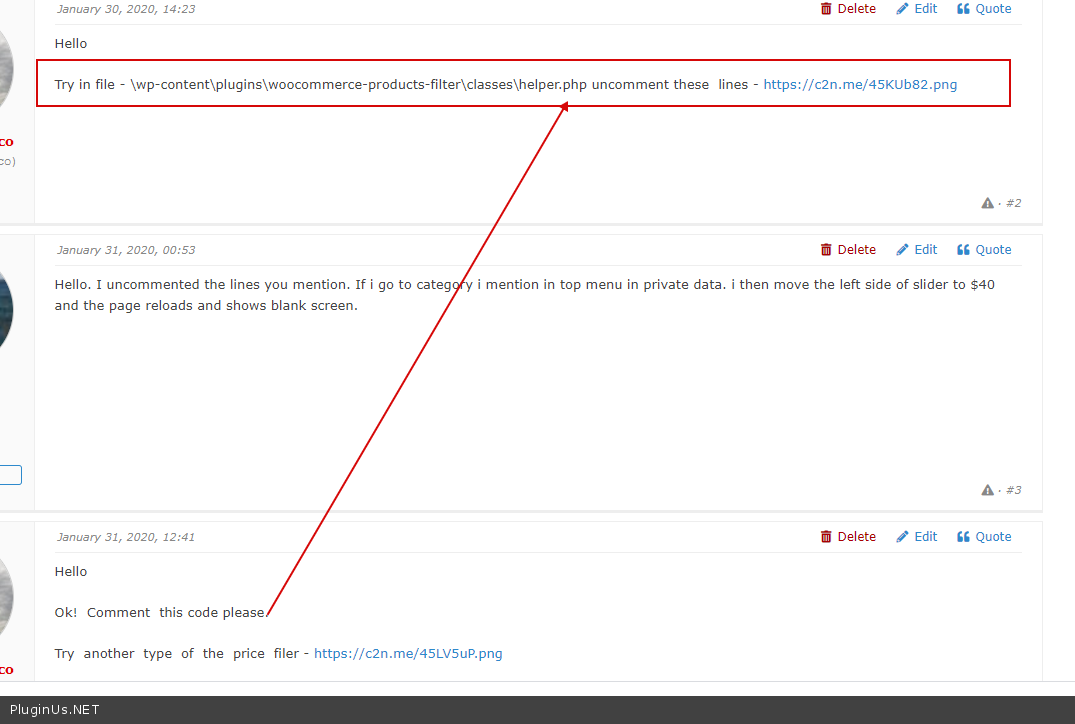
Task: Open permalink #3
Action: click(1013, 490)
